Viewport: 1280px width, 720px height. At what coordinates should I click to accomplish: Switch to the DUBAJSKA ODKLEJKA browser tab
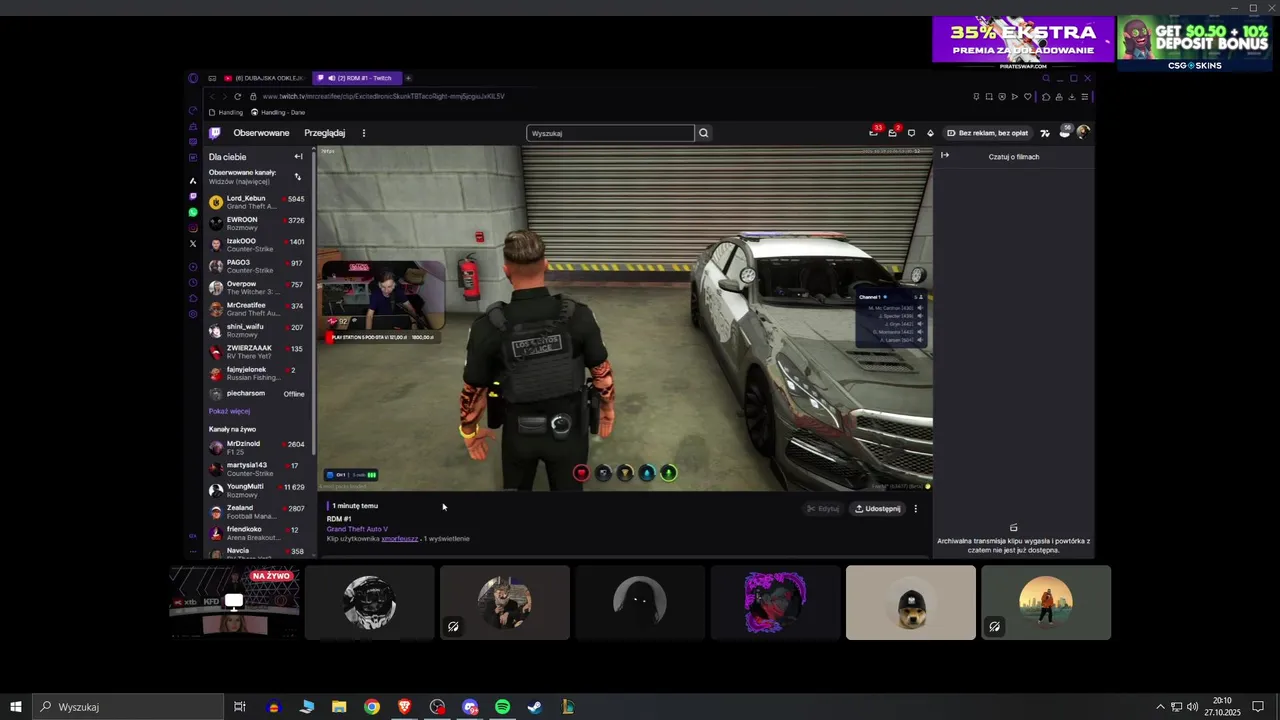(x=263, y=78)
